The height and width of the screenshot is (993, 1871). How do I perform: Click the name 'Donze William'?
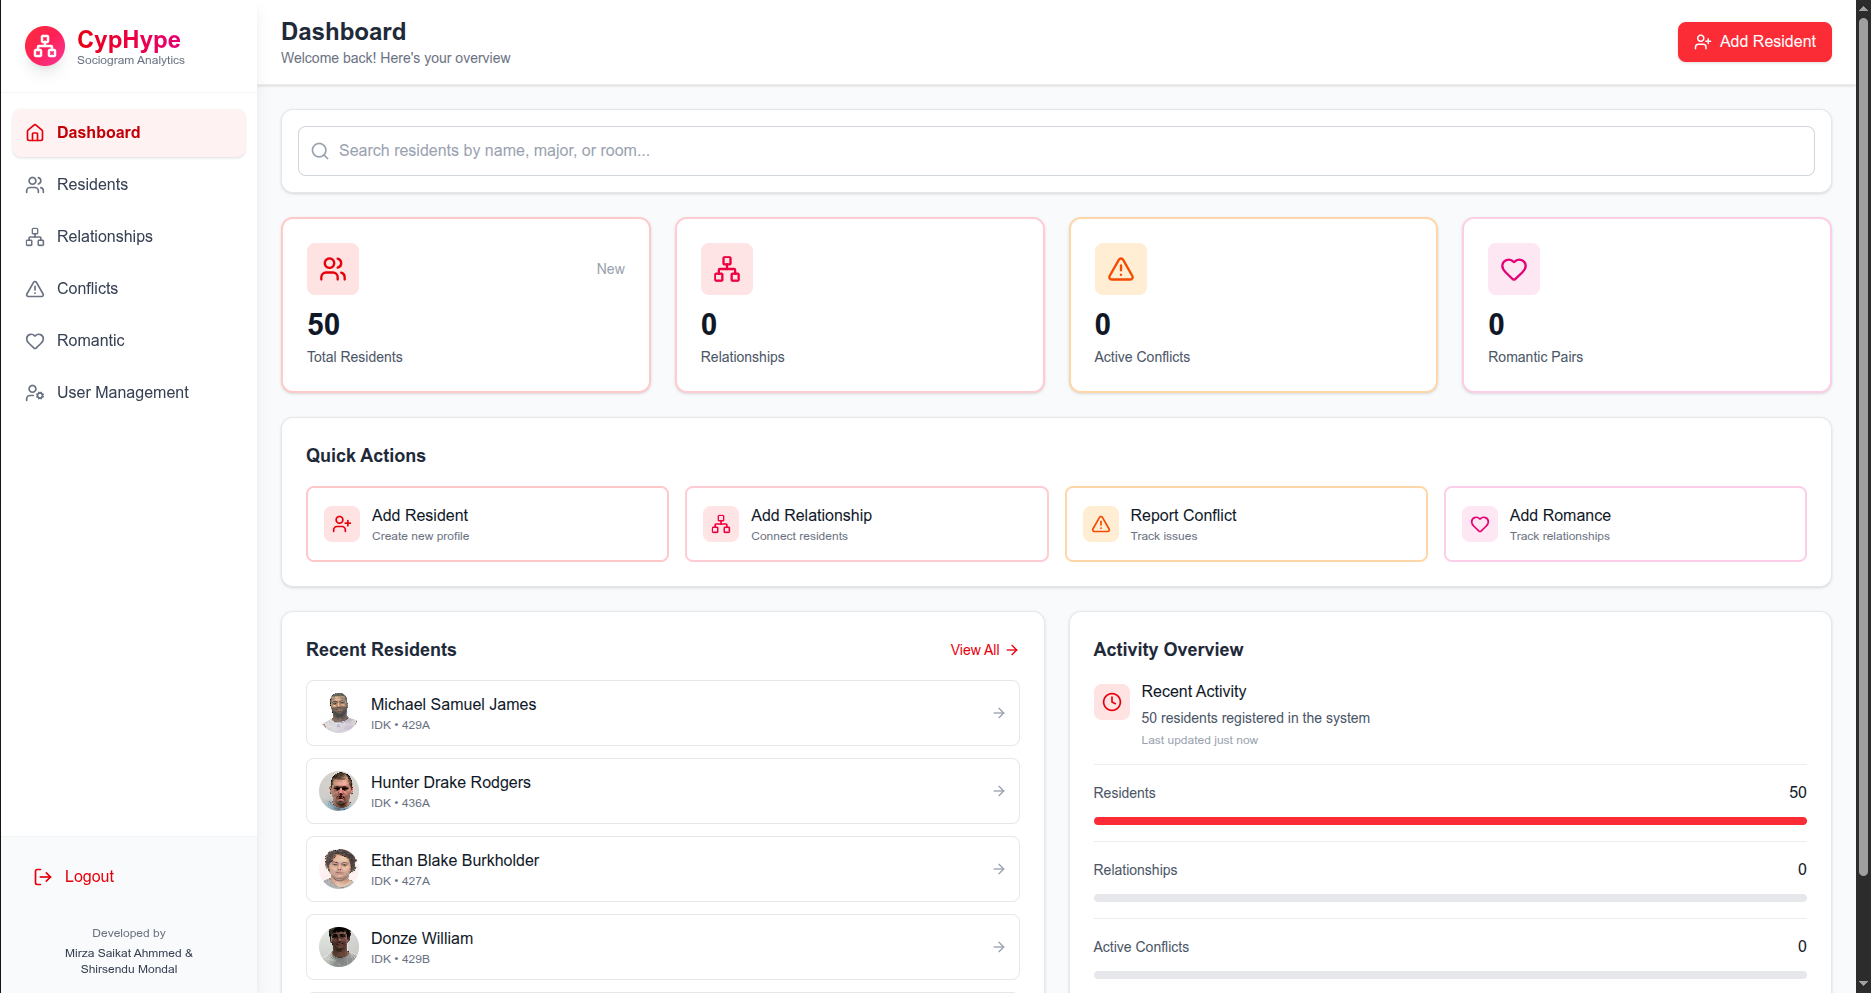[x=422, y=939]
